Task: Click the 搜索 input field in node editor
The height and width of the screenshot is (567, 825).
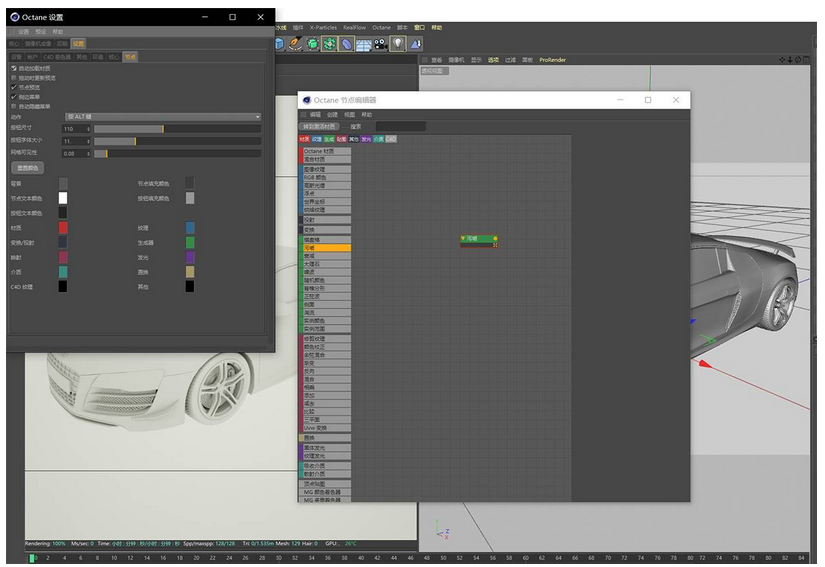Action: pyautogui.click(x=401, y=127)
